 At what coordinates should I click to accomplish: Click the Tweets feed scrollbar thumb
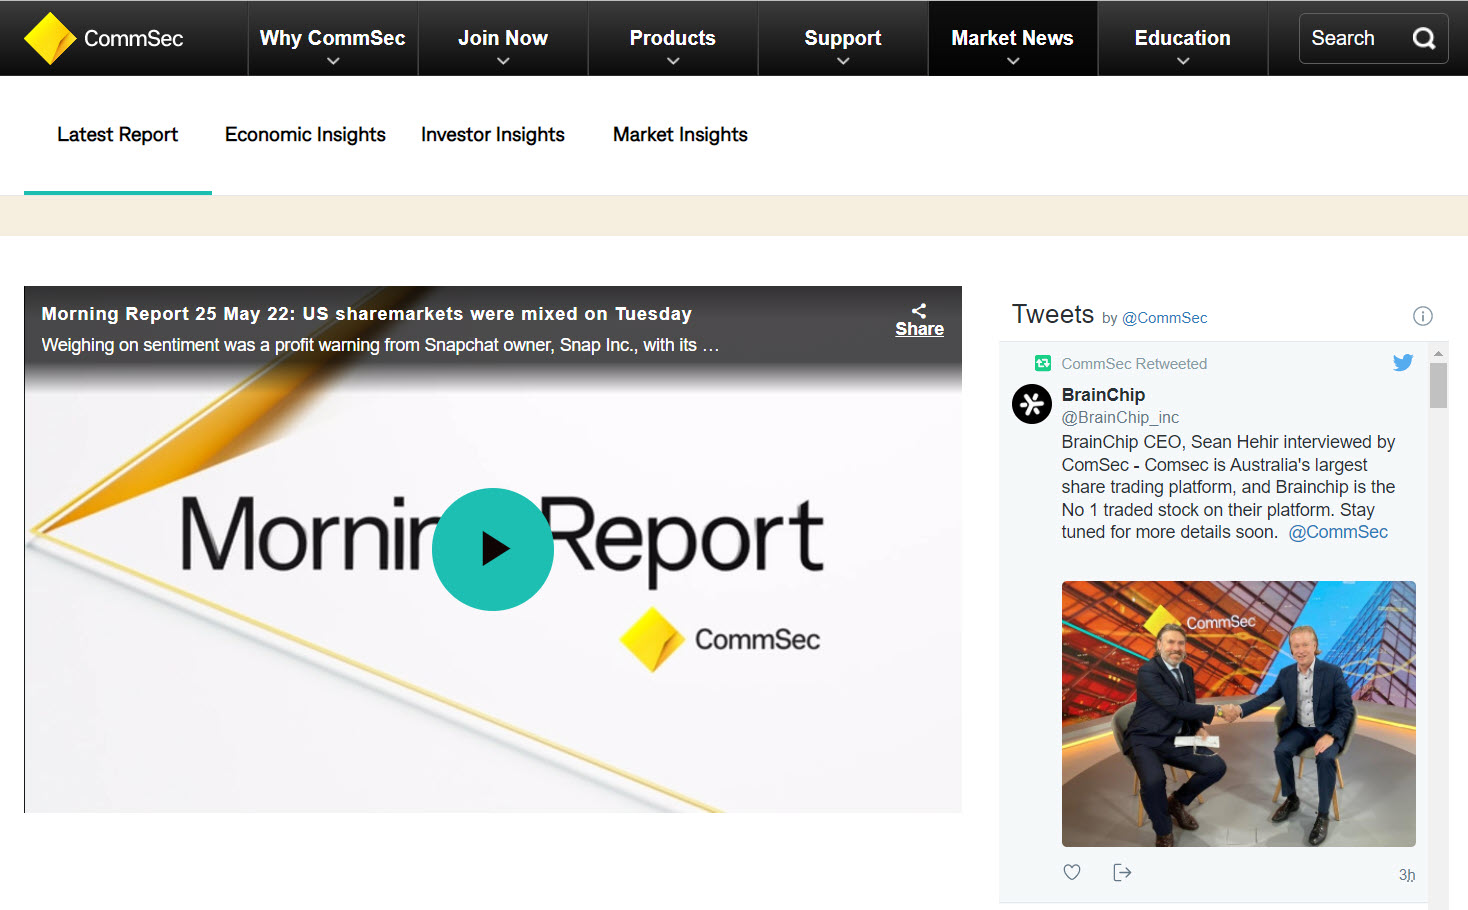tap(1438, 385)
